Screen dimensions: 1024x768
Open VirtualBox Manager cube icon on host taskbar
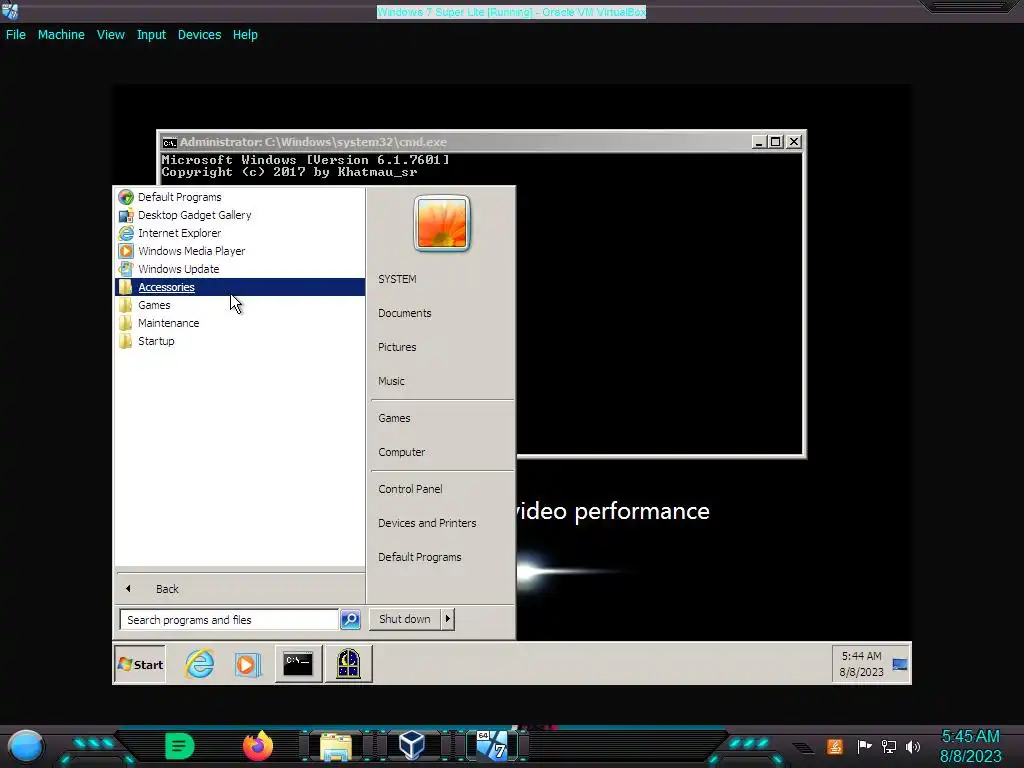(412, 746)
